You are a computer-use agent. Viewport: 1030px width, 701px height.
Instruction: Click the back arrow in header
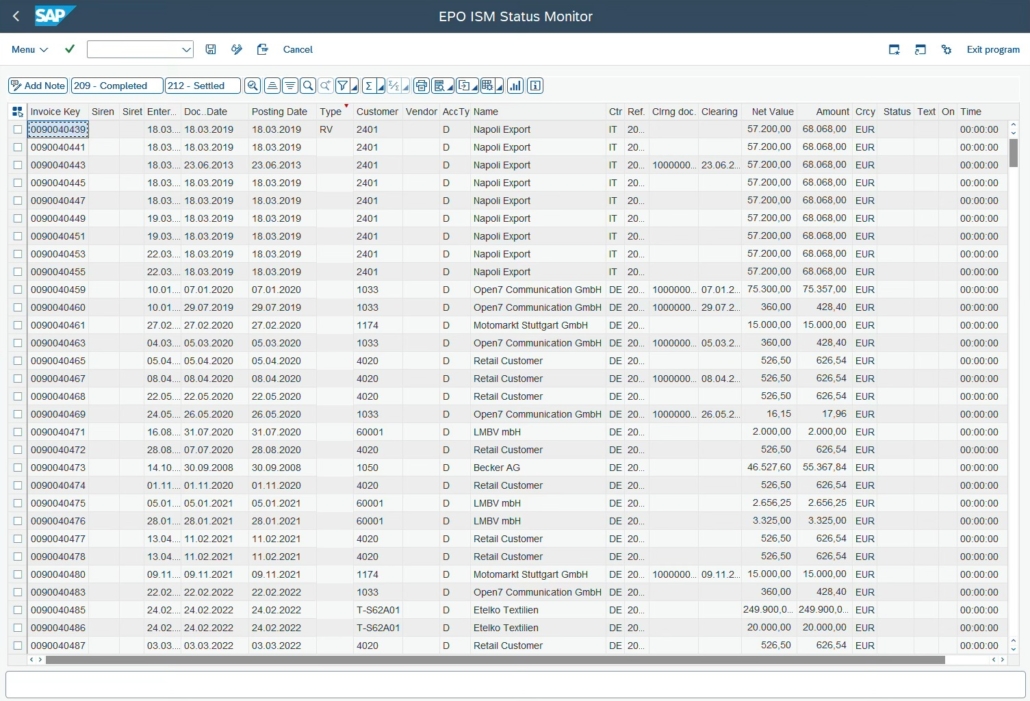click(x=16, y=16)
